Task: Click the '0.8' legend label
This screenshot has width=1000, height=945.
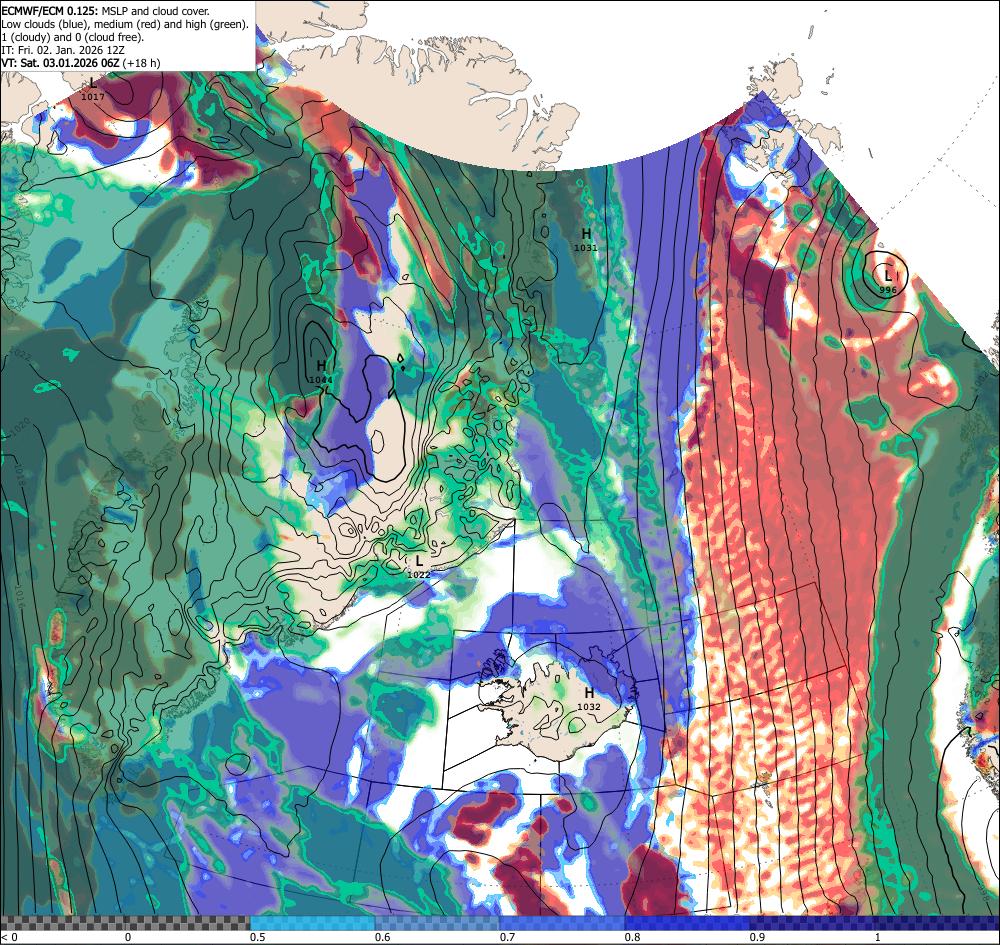Action: tap(633, 937)
